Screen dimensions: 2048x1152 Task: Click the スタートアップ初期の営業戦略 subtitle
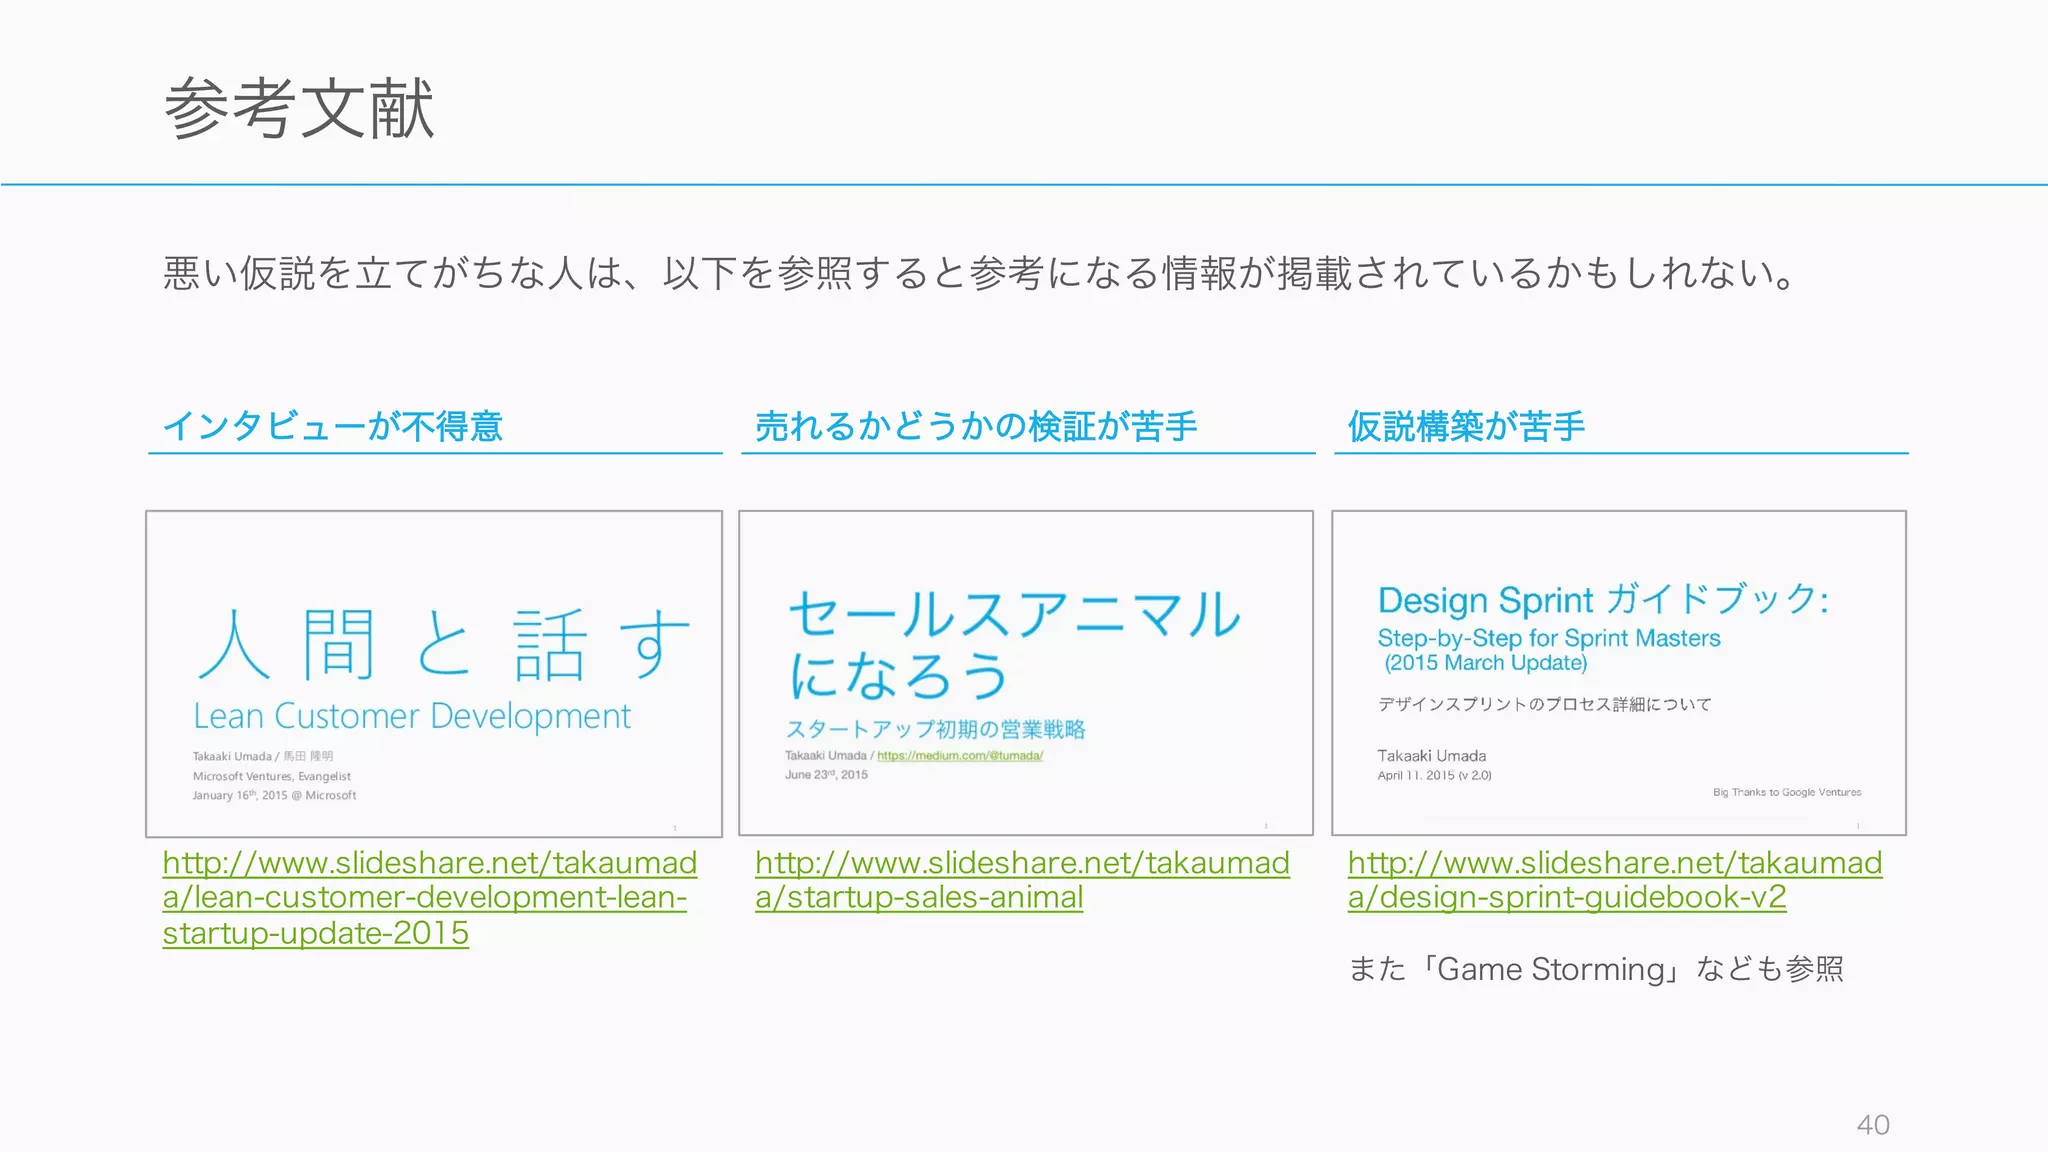[x=935, y=729]
